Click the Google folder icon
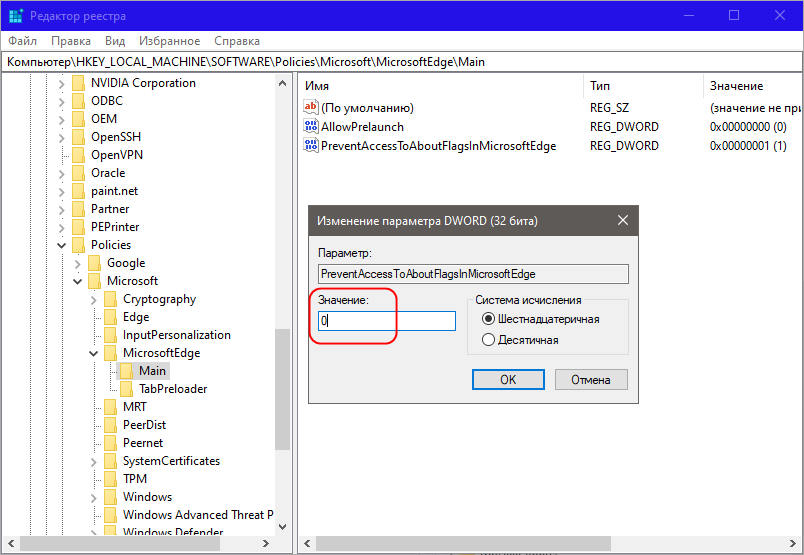This screenshot has height=555, width=804. [x=94, y=263]
